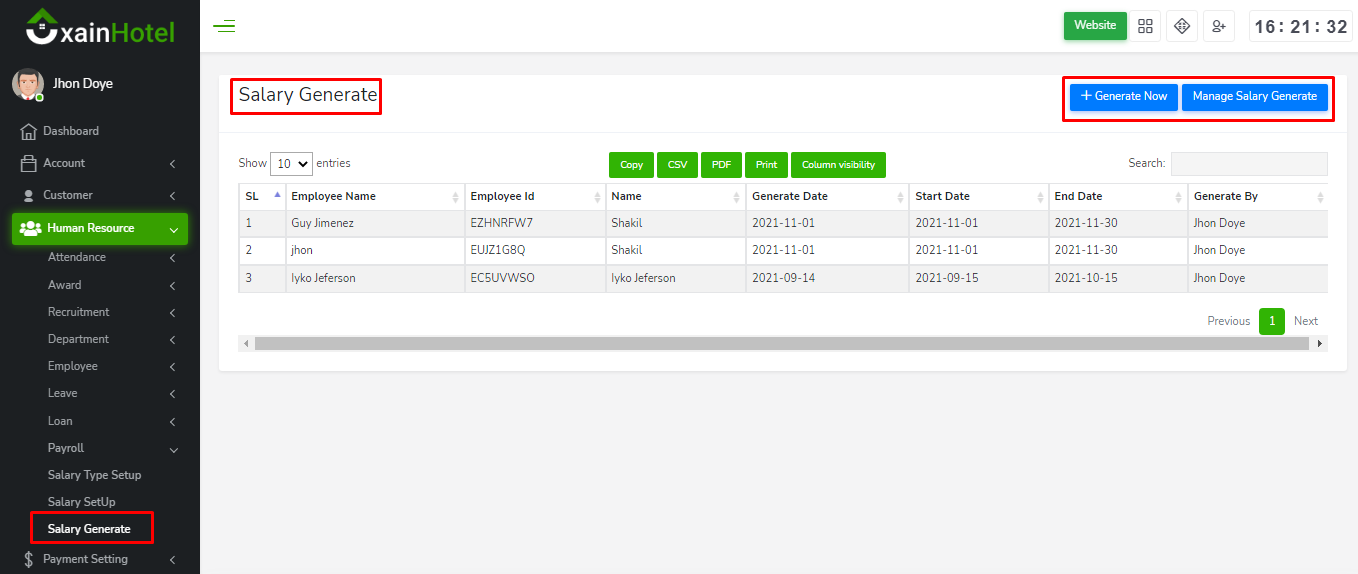
Task: Click the grid apps icon in header
Action: 1145,26
